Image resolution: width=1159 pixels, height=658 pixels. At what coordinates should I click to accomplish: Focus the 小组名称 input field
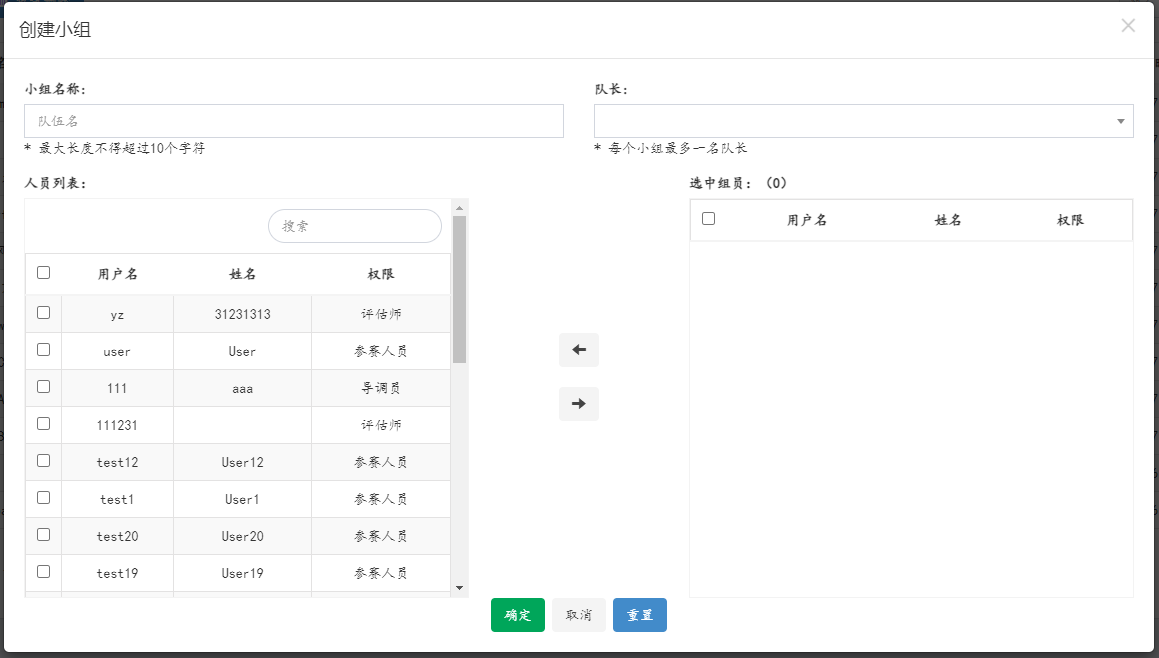tap(294, 121)
